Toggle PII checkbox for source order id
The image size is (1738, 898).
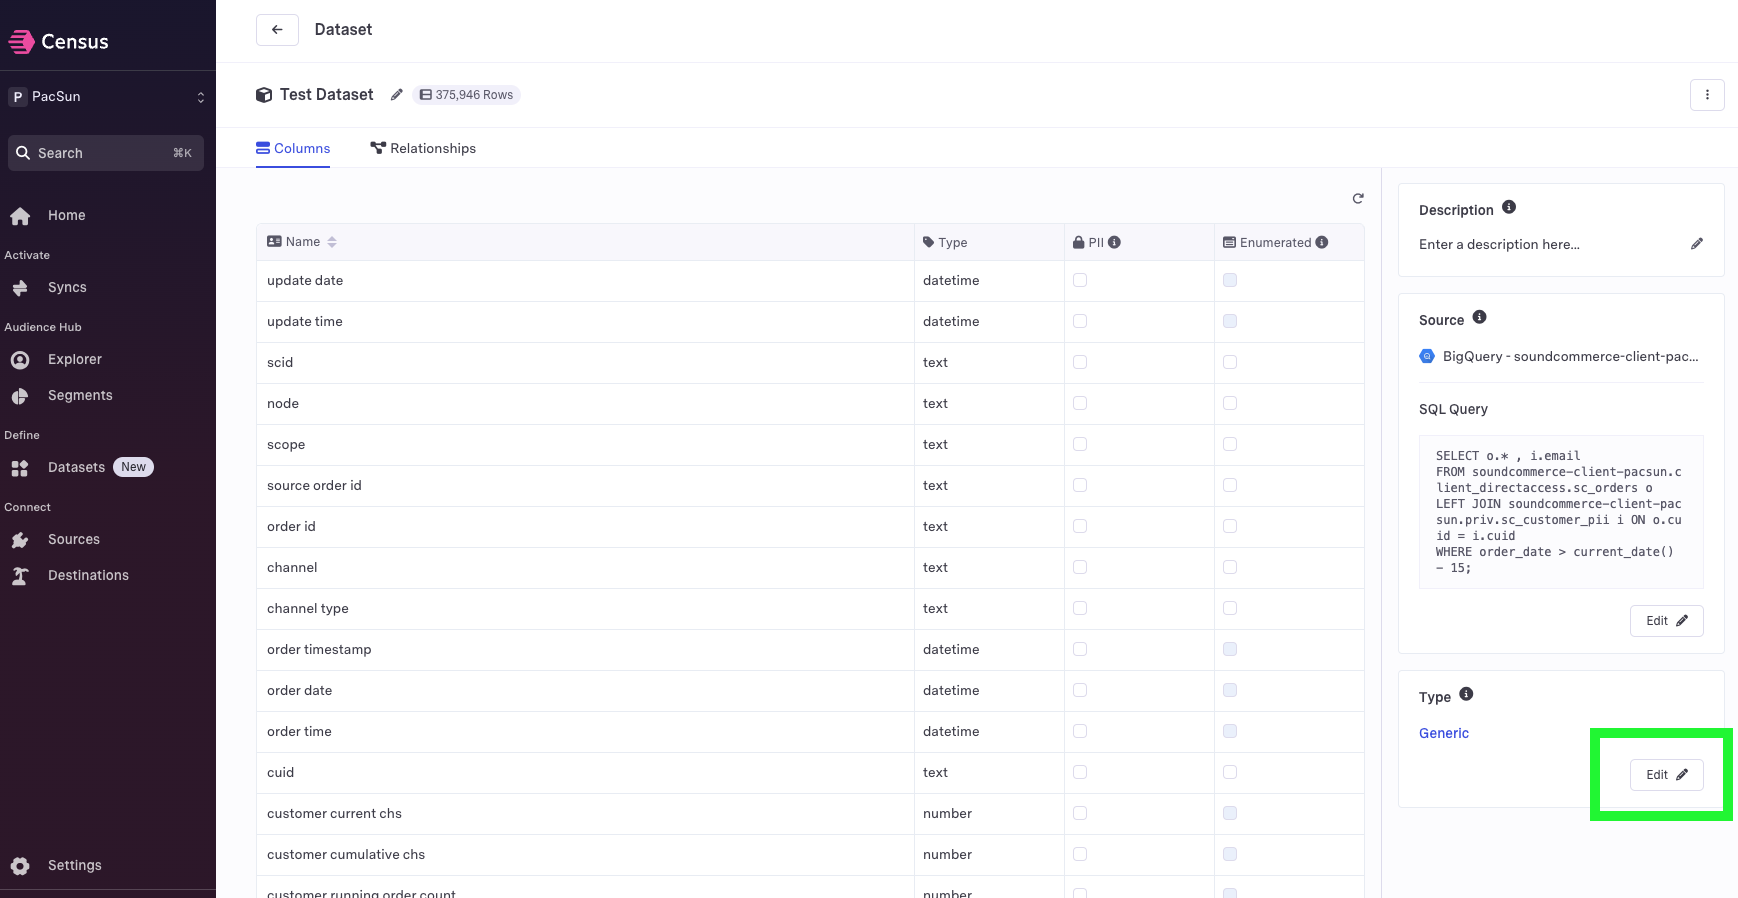(x=1080, y=485)
